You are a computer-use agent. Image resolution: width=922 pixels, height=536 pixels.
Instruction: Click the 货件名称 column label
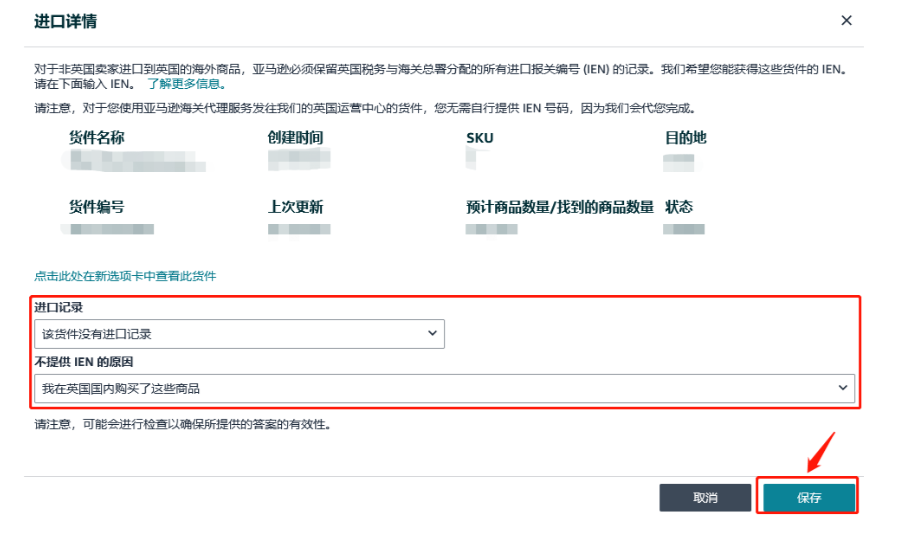coord(96,137)
